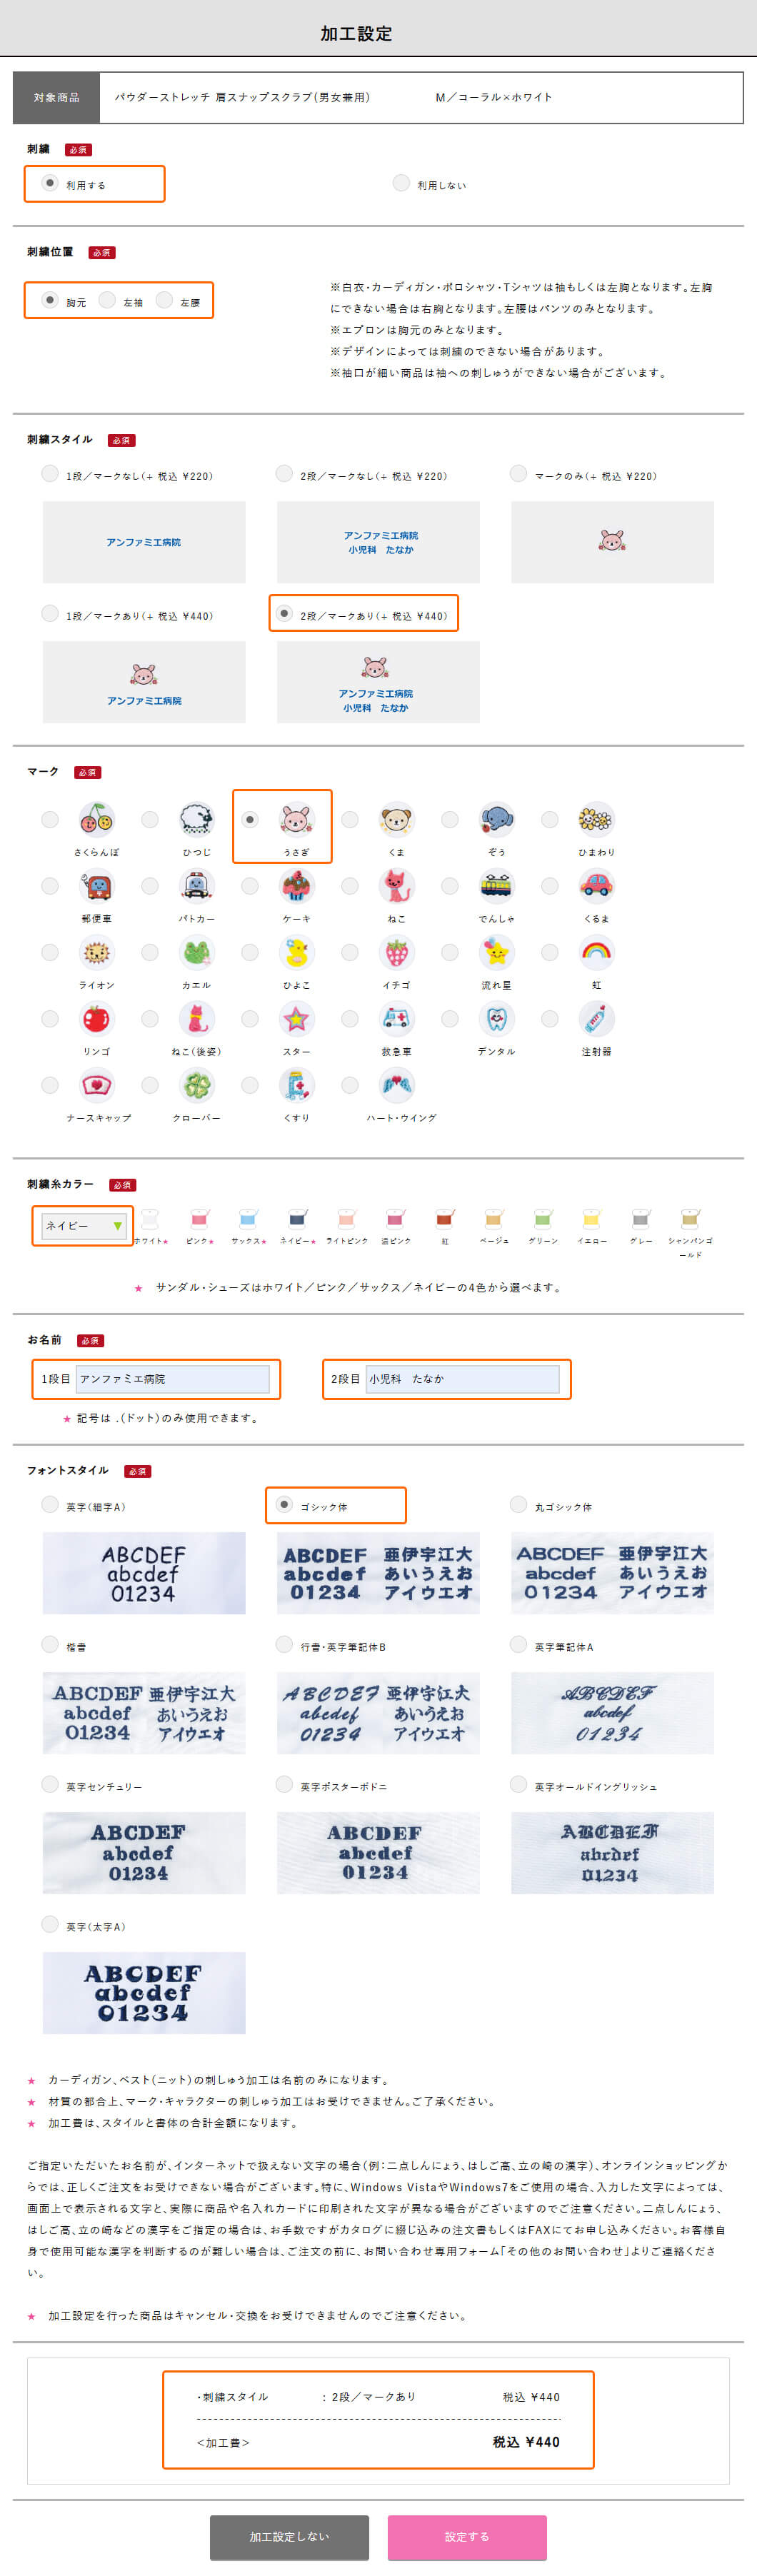Open the ネイビー thread color dropdown

click(x=82, y=1225)
